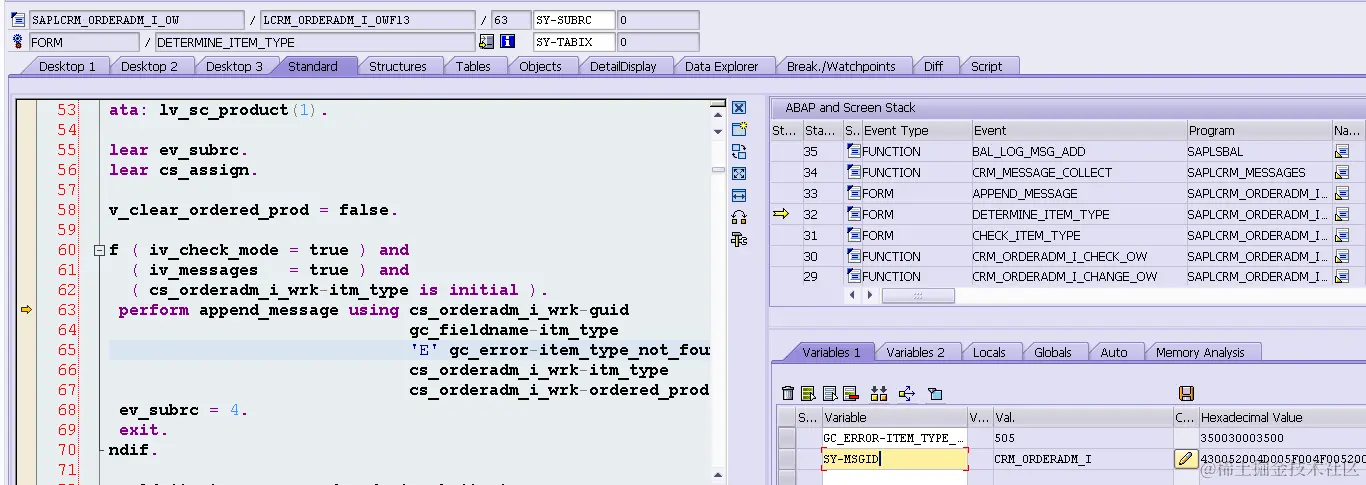Open the Data Explorer tab
Image resolution: width=1366 pixels, height=485 pixels.
[721, 66]
